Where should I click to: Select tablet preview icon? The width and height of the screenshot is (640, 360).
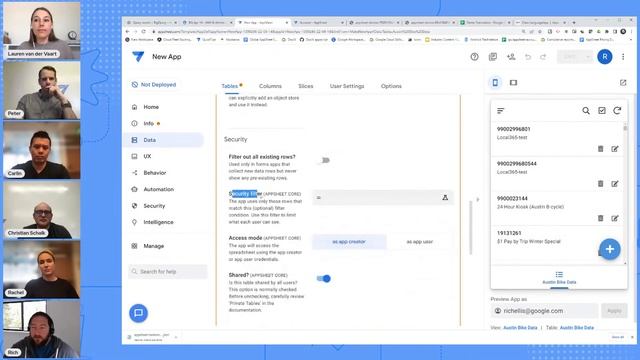513,82
